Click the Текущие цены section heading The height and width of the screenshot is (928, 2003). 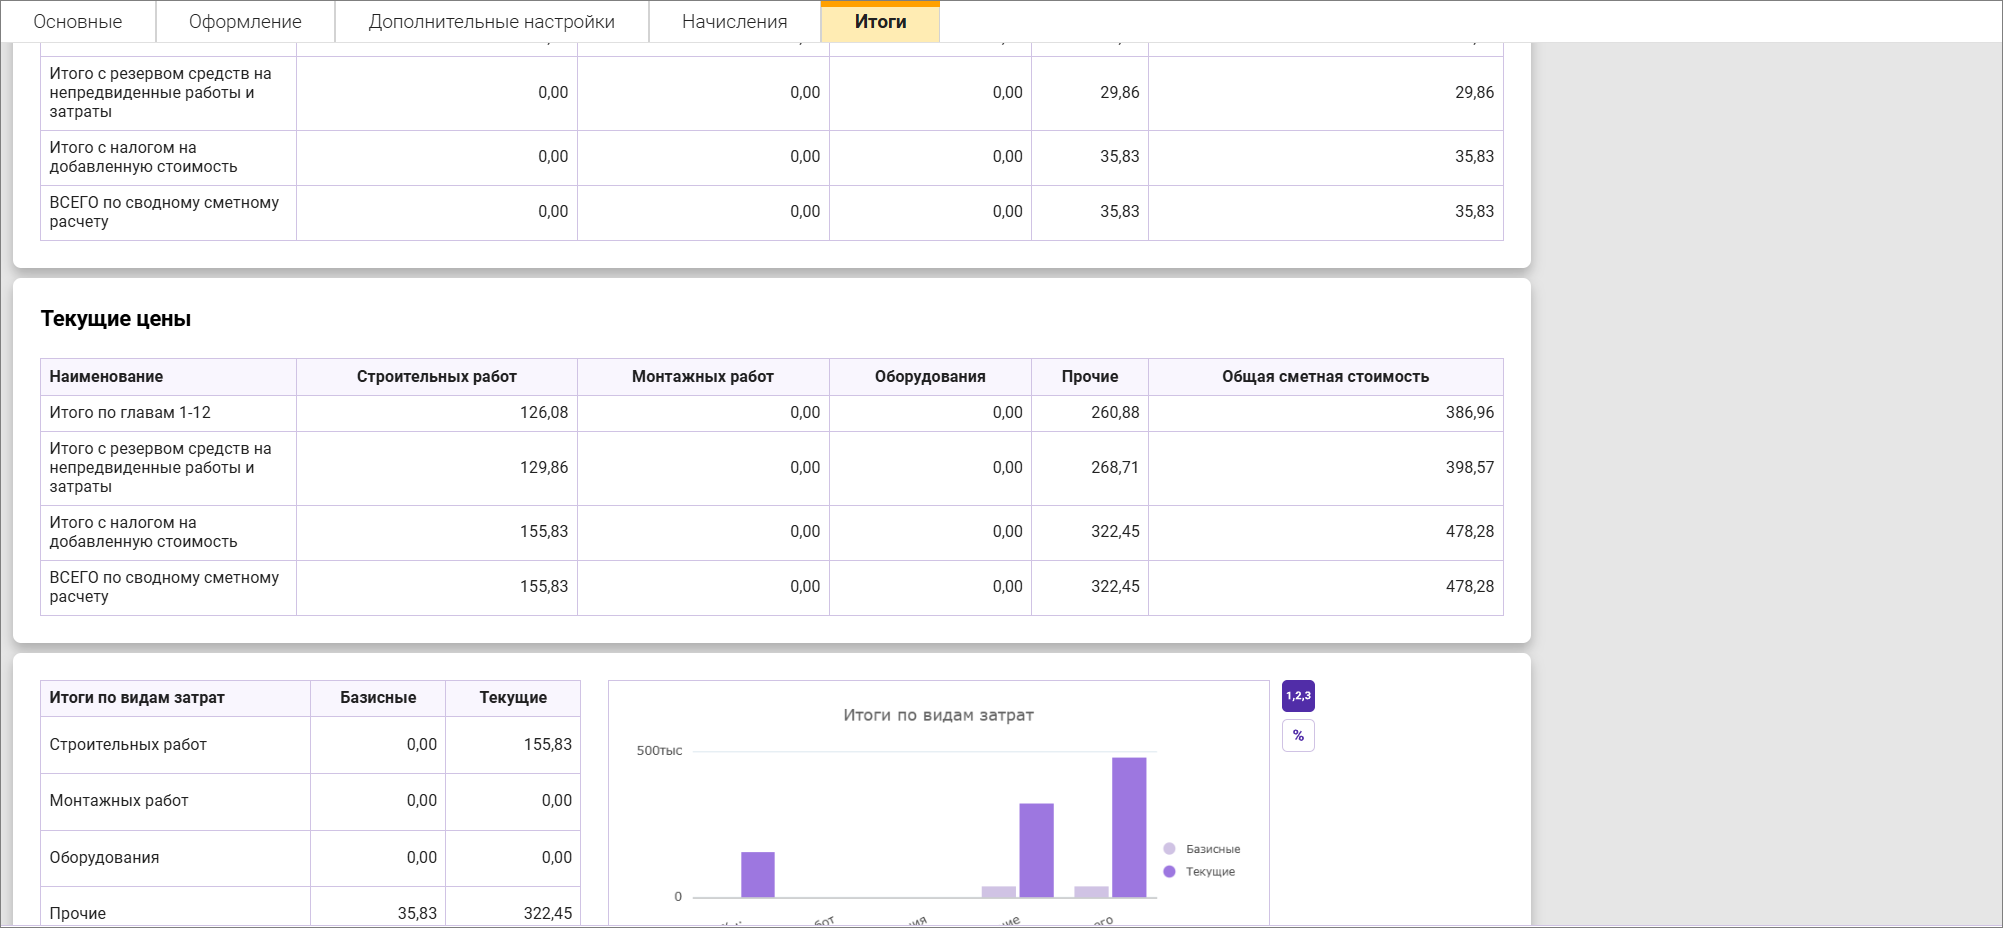[116, 319]
